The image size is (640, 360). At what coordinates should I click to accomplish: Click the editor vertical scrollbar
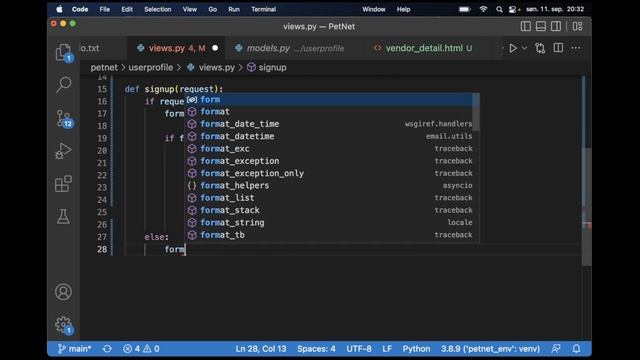point(587,206)
